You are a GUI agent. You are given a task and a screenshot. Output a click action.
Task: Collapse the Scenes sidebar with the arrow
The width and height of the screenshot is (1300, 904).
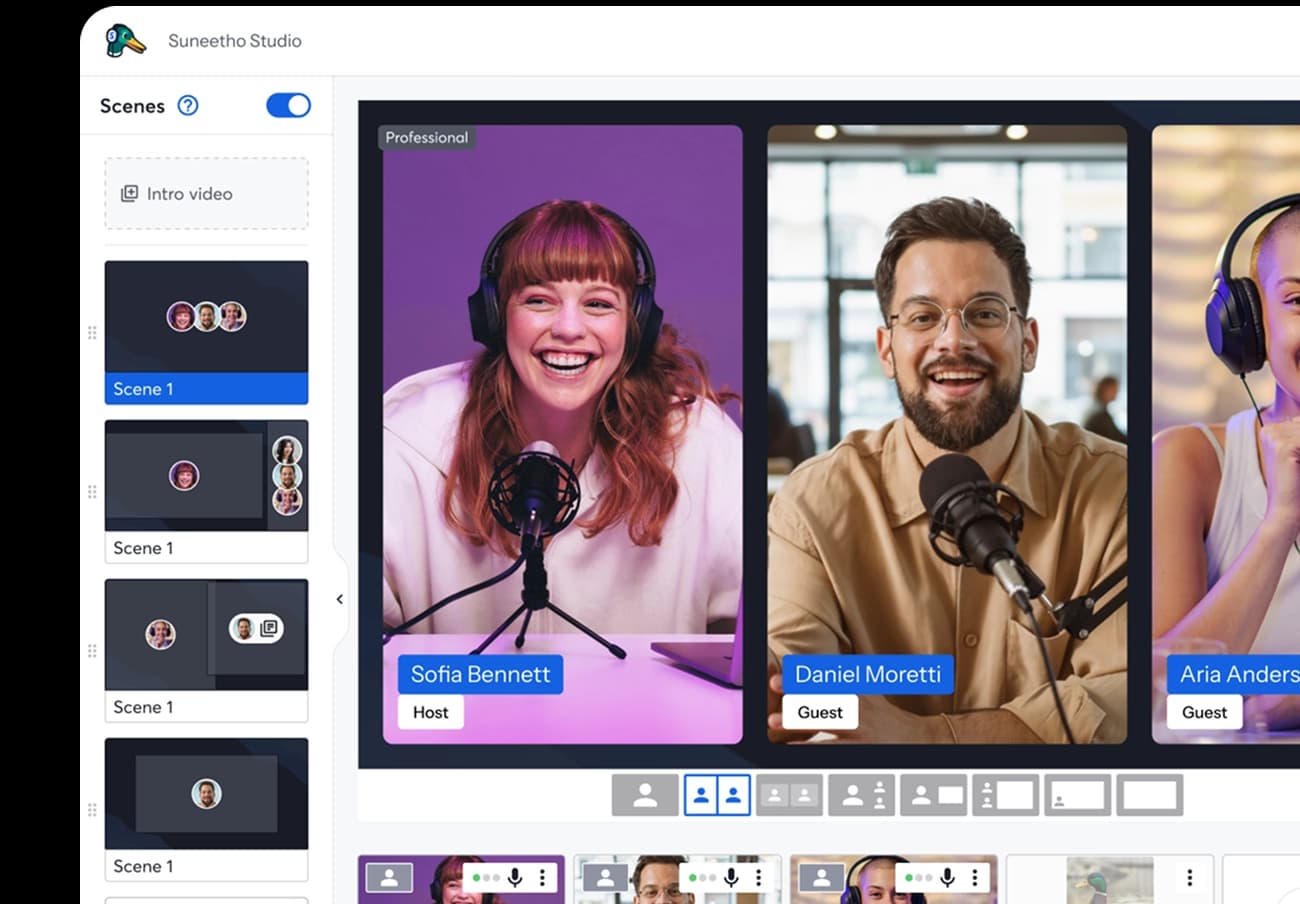click(339, 599)
